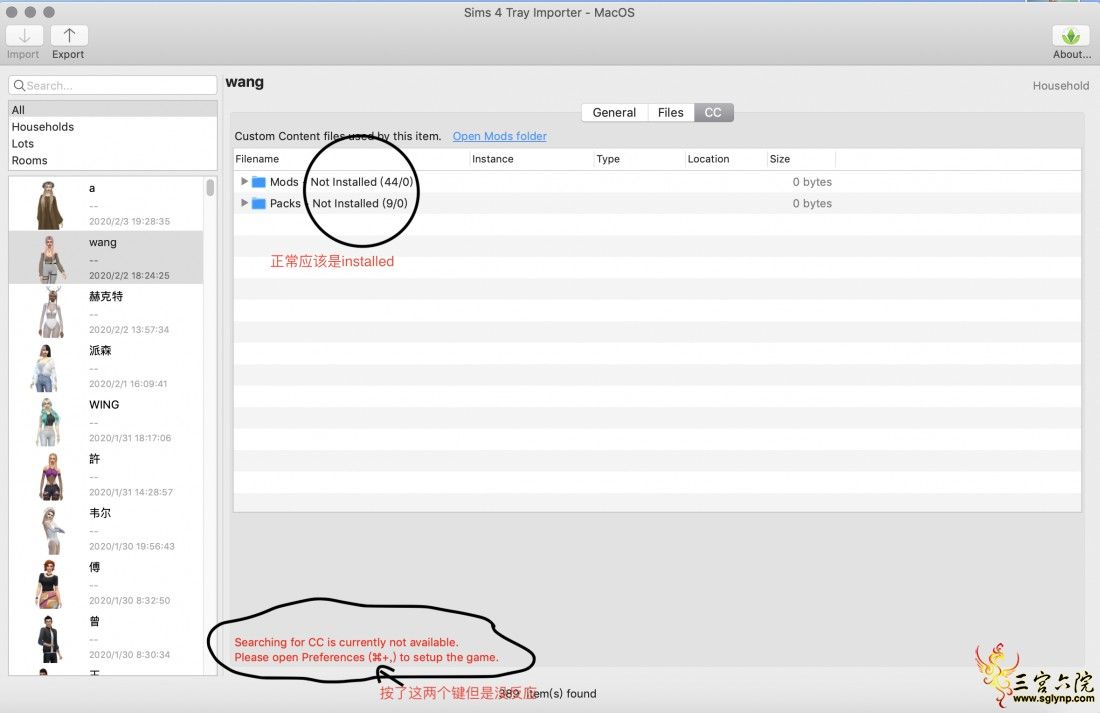Click the Packs row '0 bytes' size
This screenshot has width=1100, height=713.
(812, 204)
